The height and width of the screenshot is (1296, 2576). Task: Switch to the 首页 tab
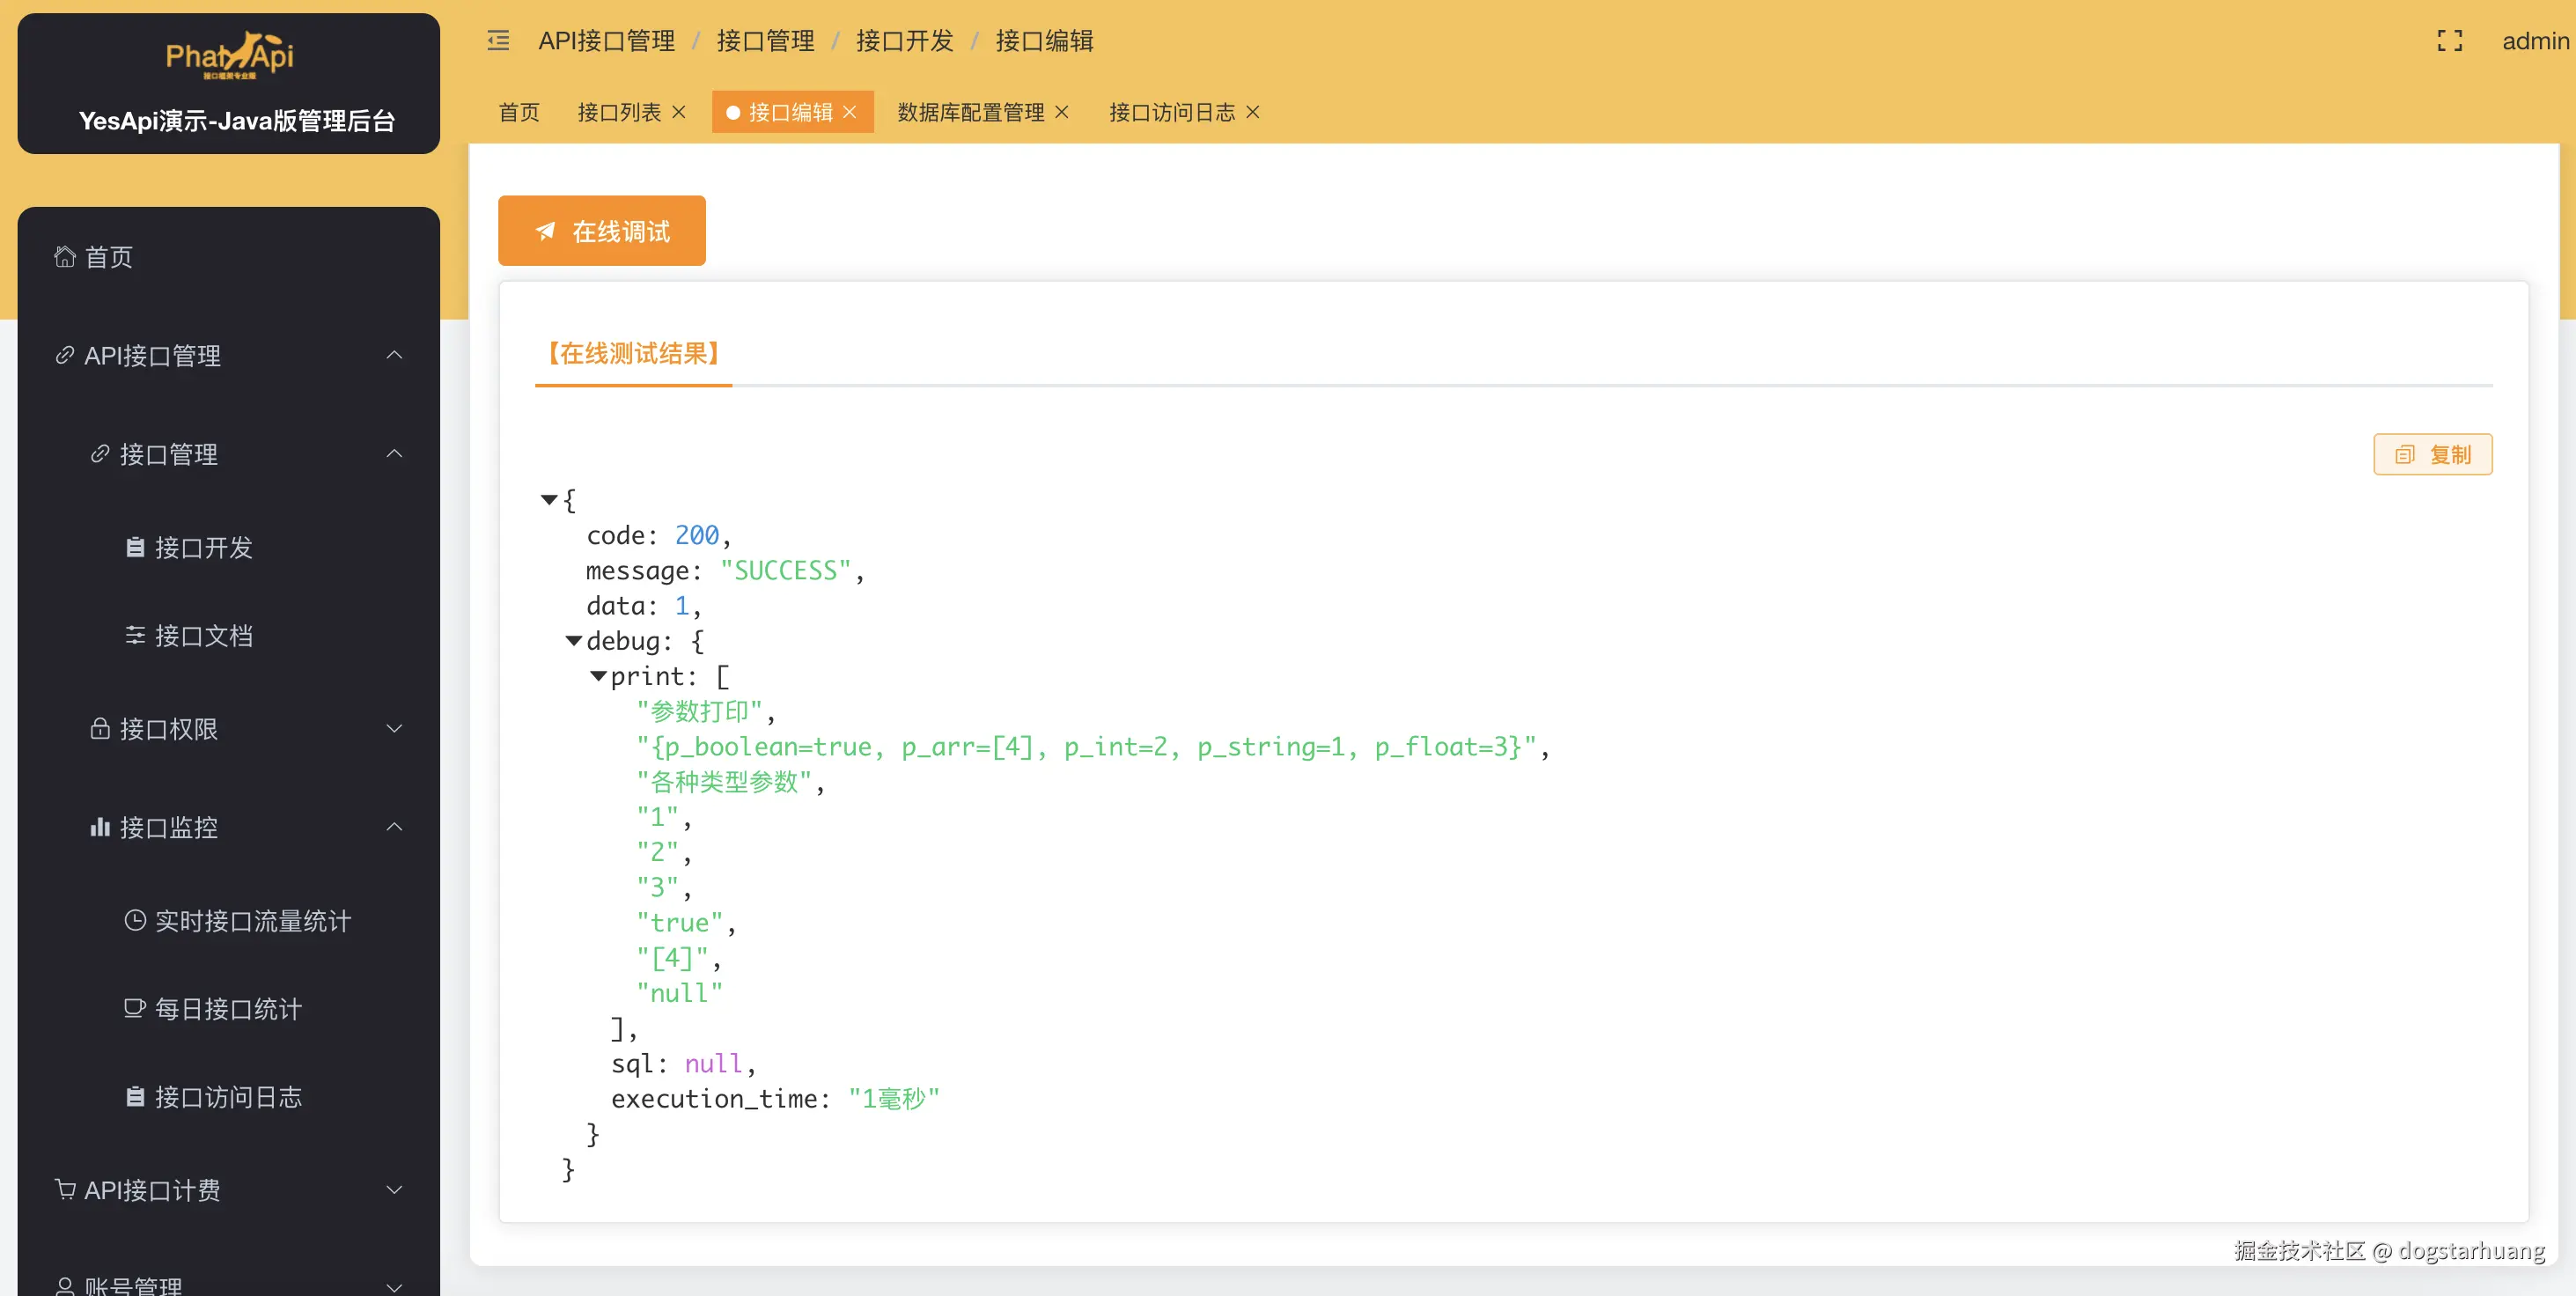519,112
